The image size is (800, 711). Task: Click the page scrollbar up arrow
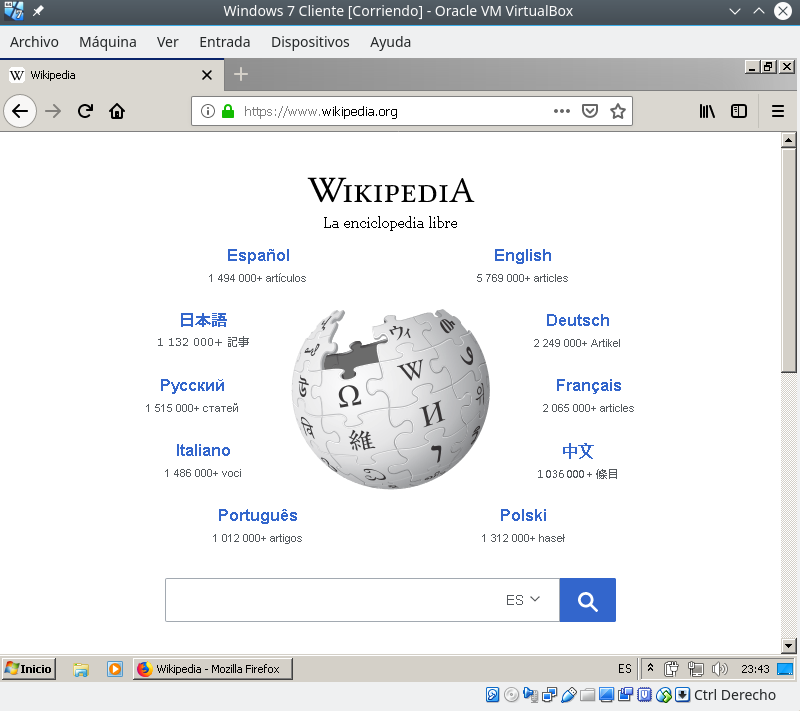click(788, 140)
